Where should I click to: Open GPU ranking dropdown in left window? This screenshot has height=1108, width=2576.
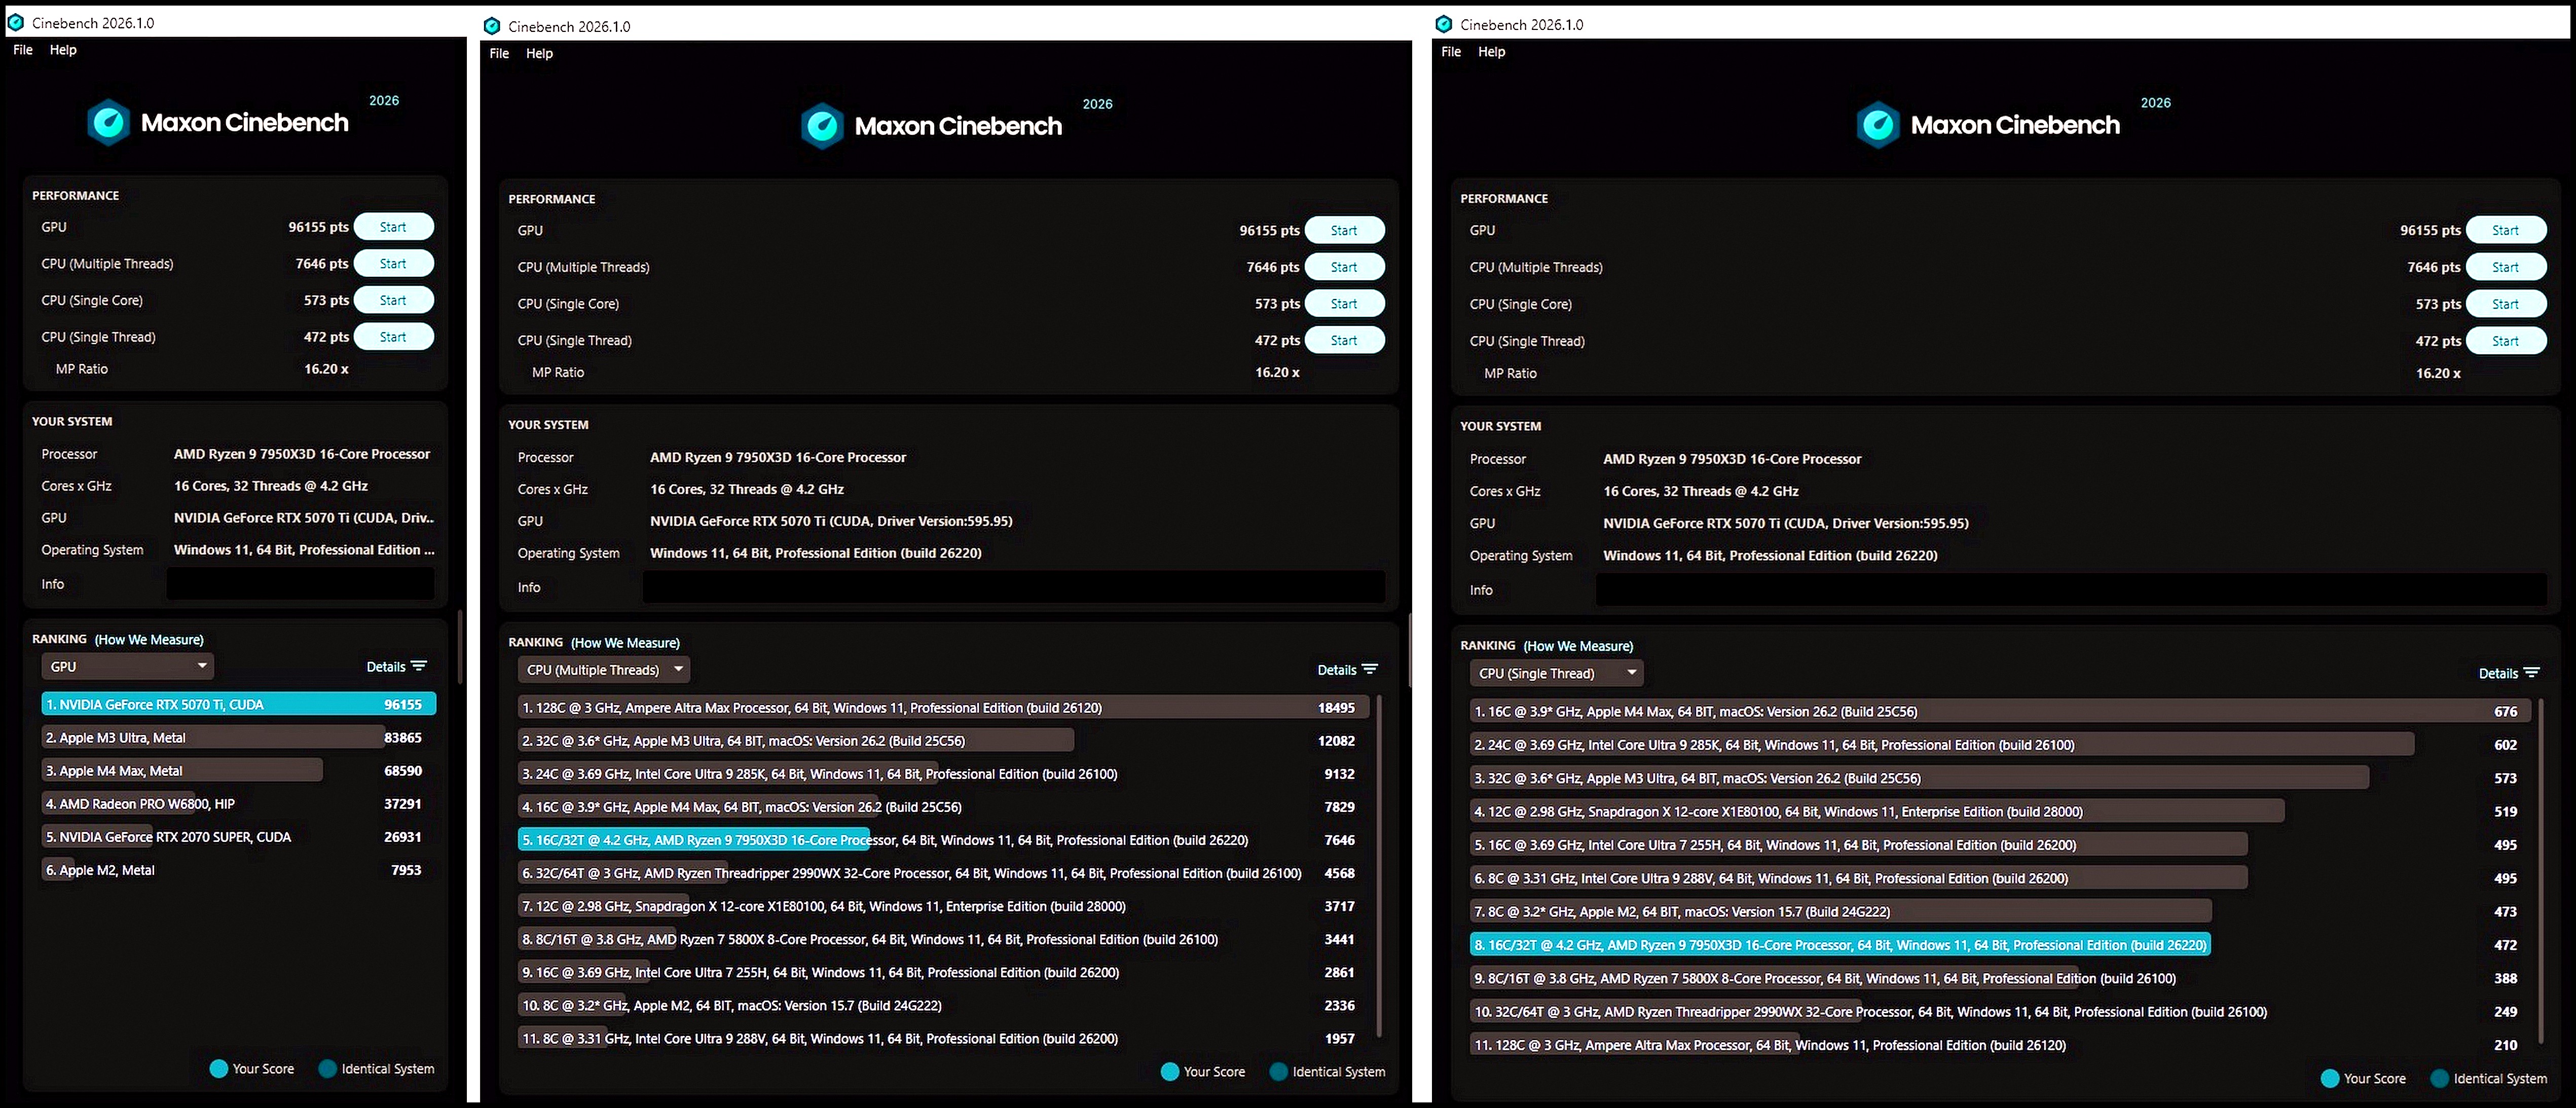tap(127, 666)
